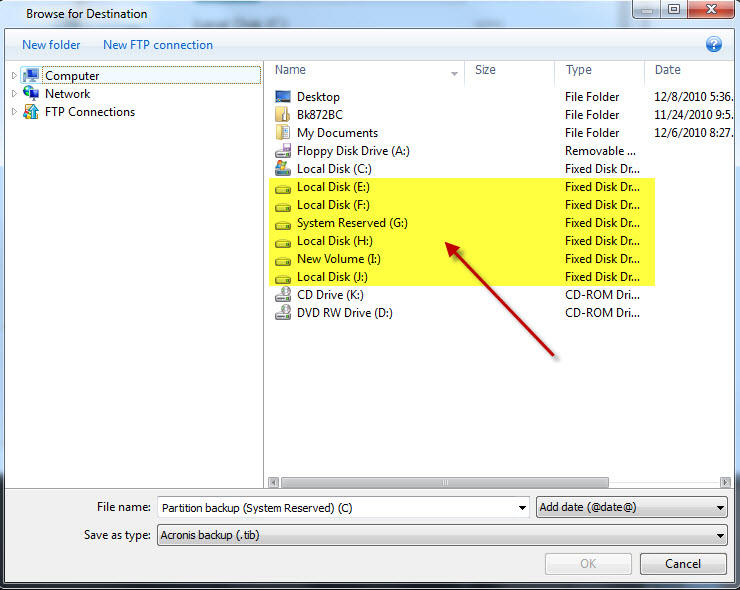The height and width of the screenshot is (590, 740).
Task: Select the Local Disk (F:) name text
Action: pyautogui.click(x=333, y=205)
